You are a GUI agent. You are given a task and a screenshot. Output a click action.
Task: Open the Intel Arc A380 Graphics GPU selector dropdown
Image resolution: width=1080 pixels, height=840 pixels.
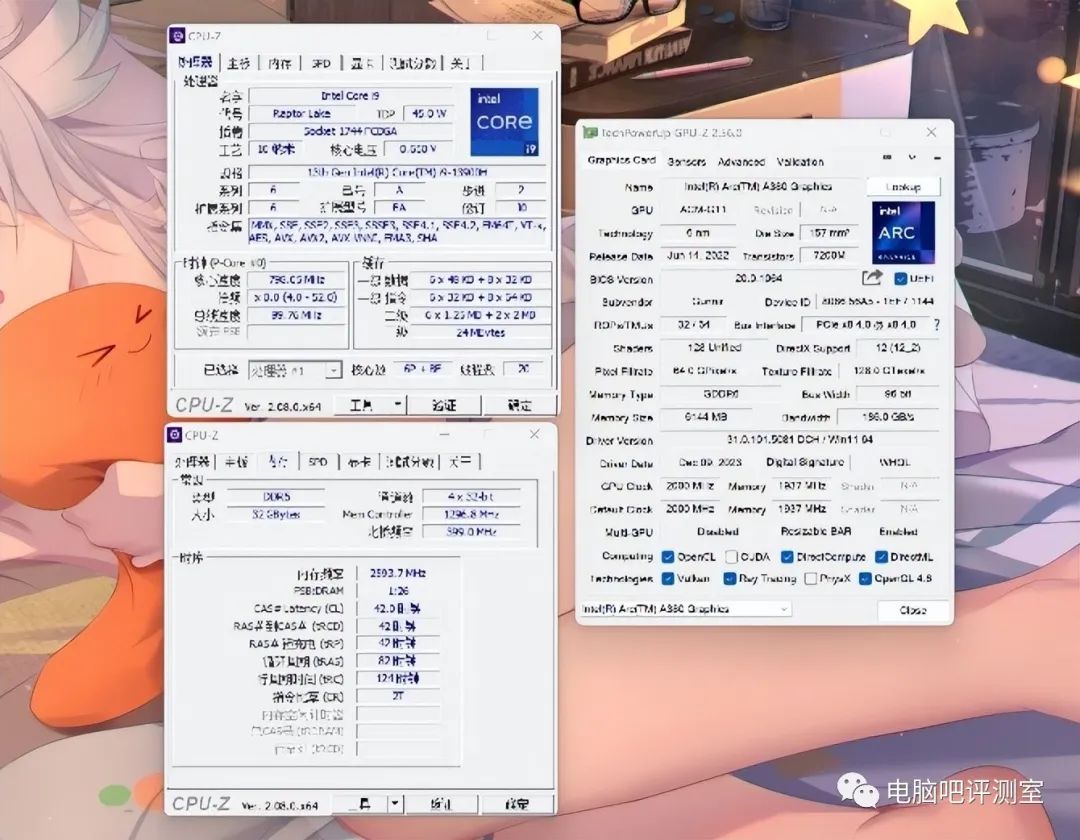click(685, 609)
